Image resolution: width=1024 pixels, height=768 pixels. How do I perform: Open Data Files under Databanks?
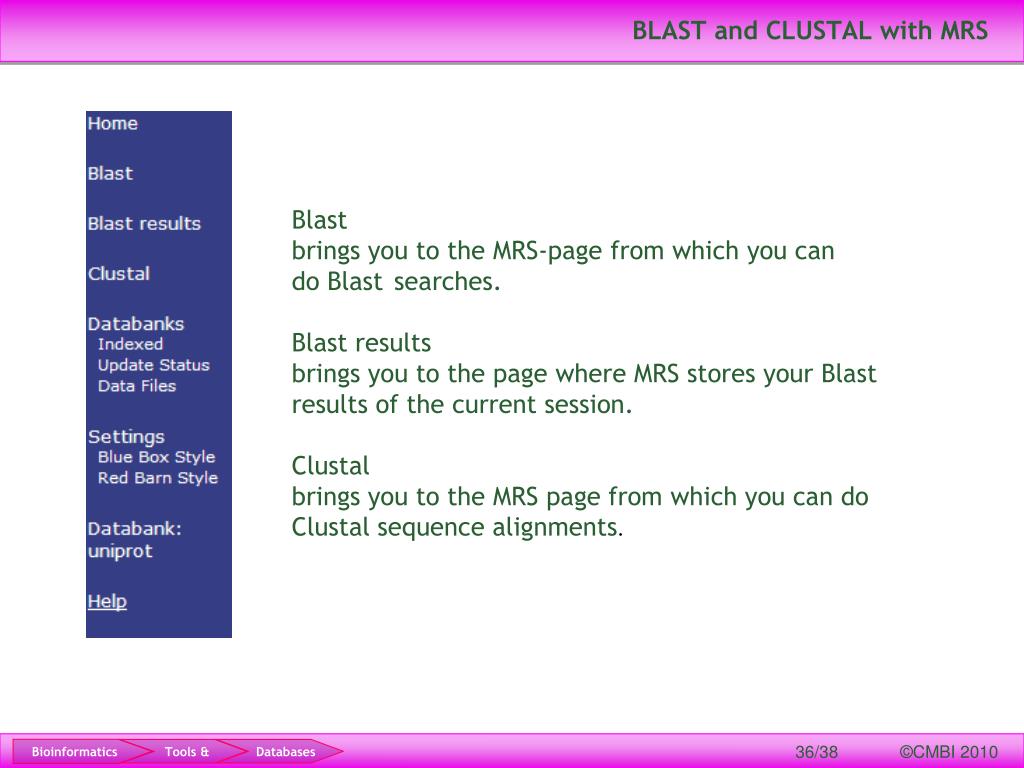137,386
